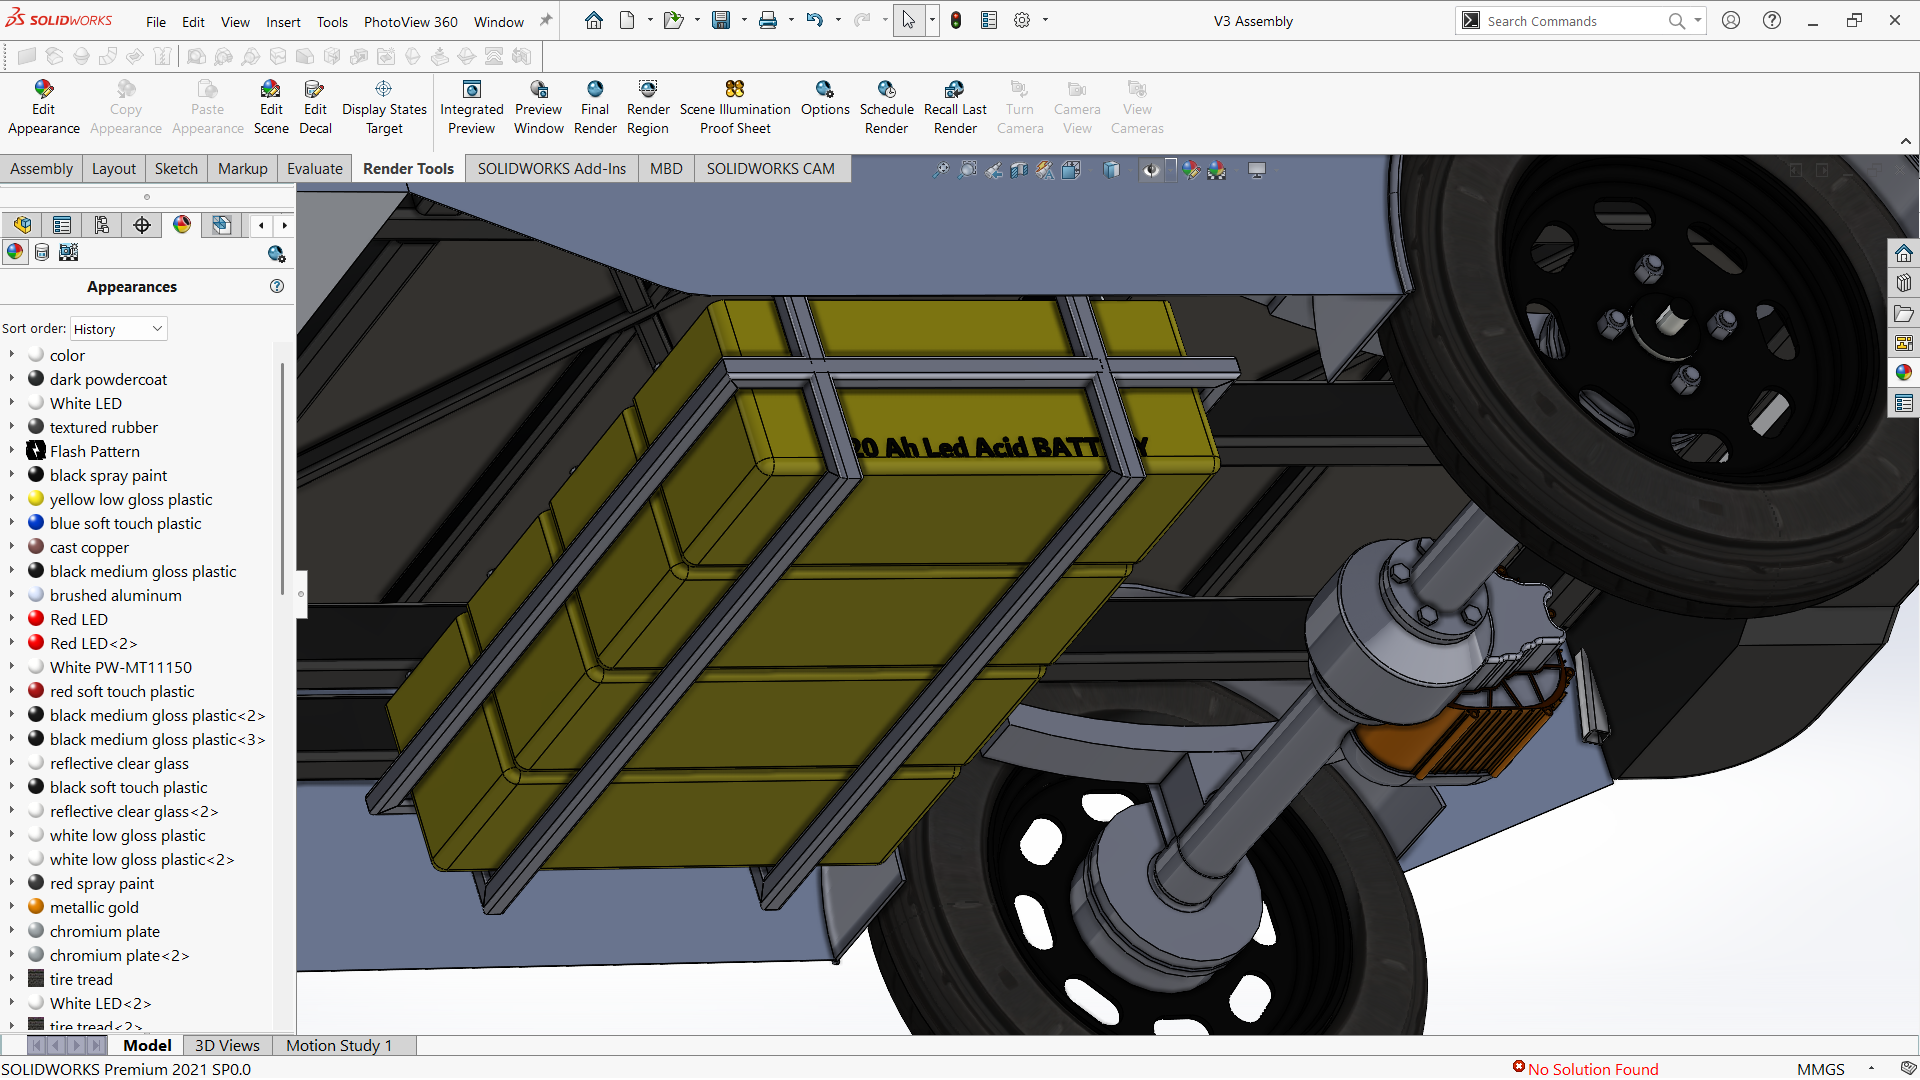Click Edit Appearance in the ribbon
This screenshot has width=1920, height=1080.
[x=43, y=107]
